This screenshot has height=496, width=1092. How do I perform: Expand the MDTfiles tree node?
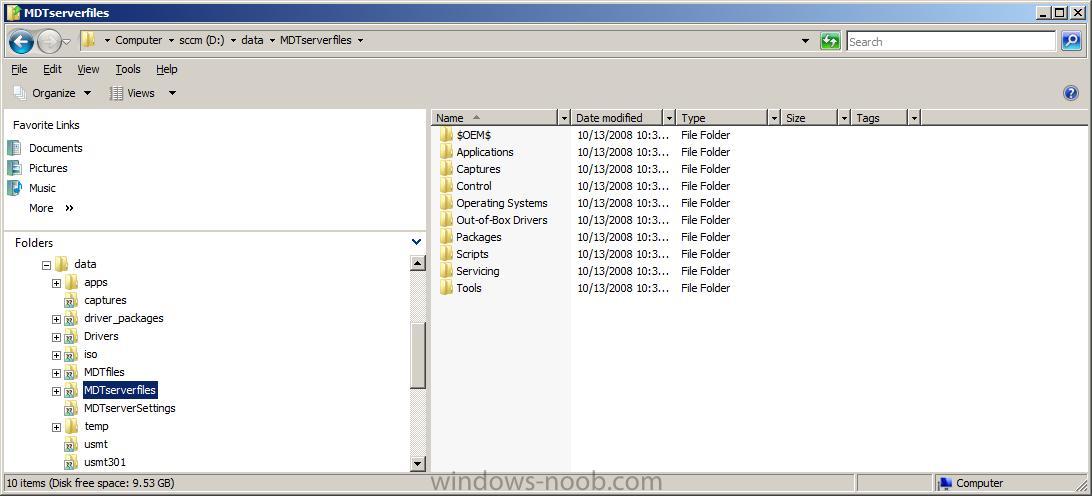[56, 373]
